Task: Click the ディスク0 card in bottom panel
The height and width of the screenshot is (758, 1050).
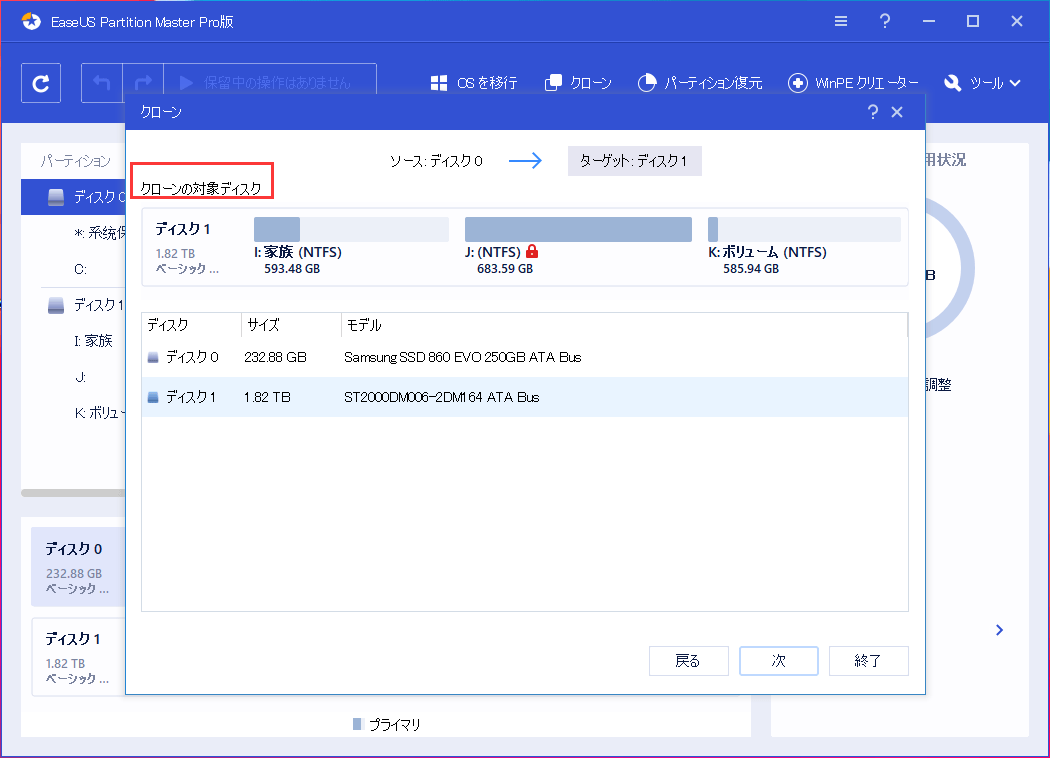Action: pos(78,566)
